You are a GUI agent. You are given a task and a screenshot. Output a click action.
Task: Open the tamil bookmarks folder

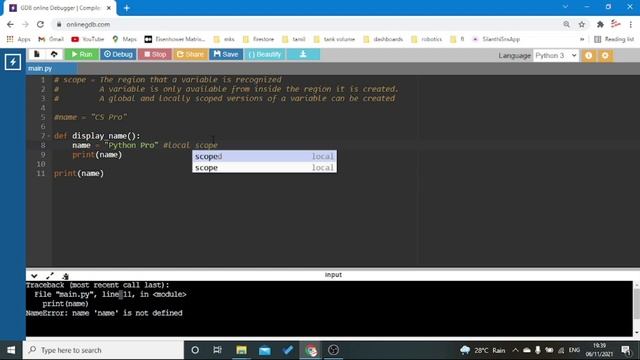pyautogui.click(x=294, y=39)
